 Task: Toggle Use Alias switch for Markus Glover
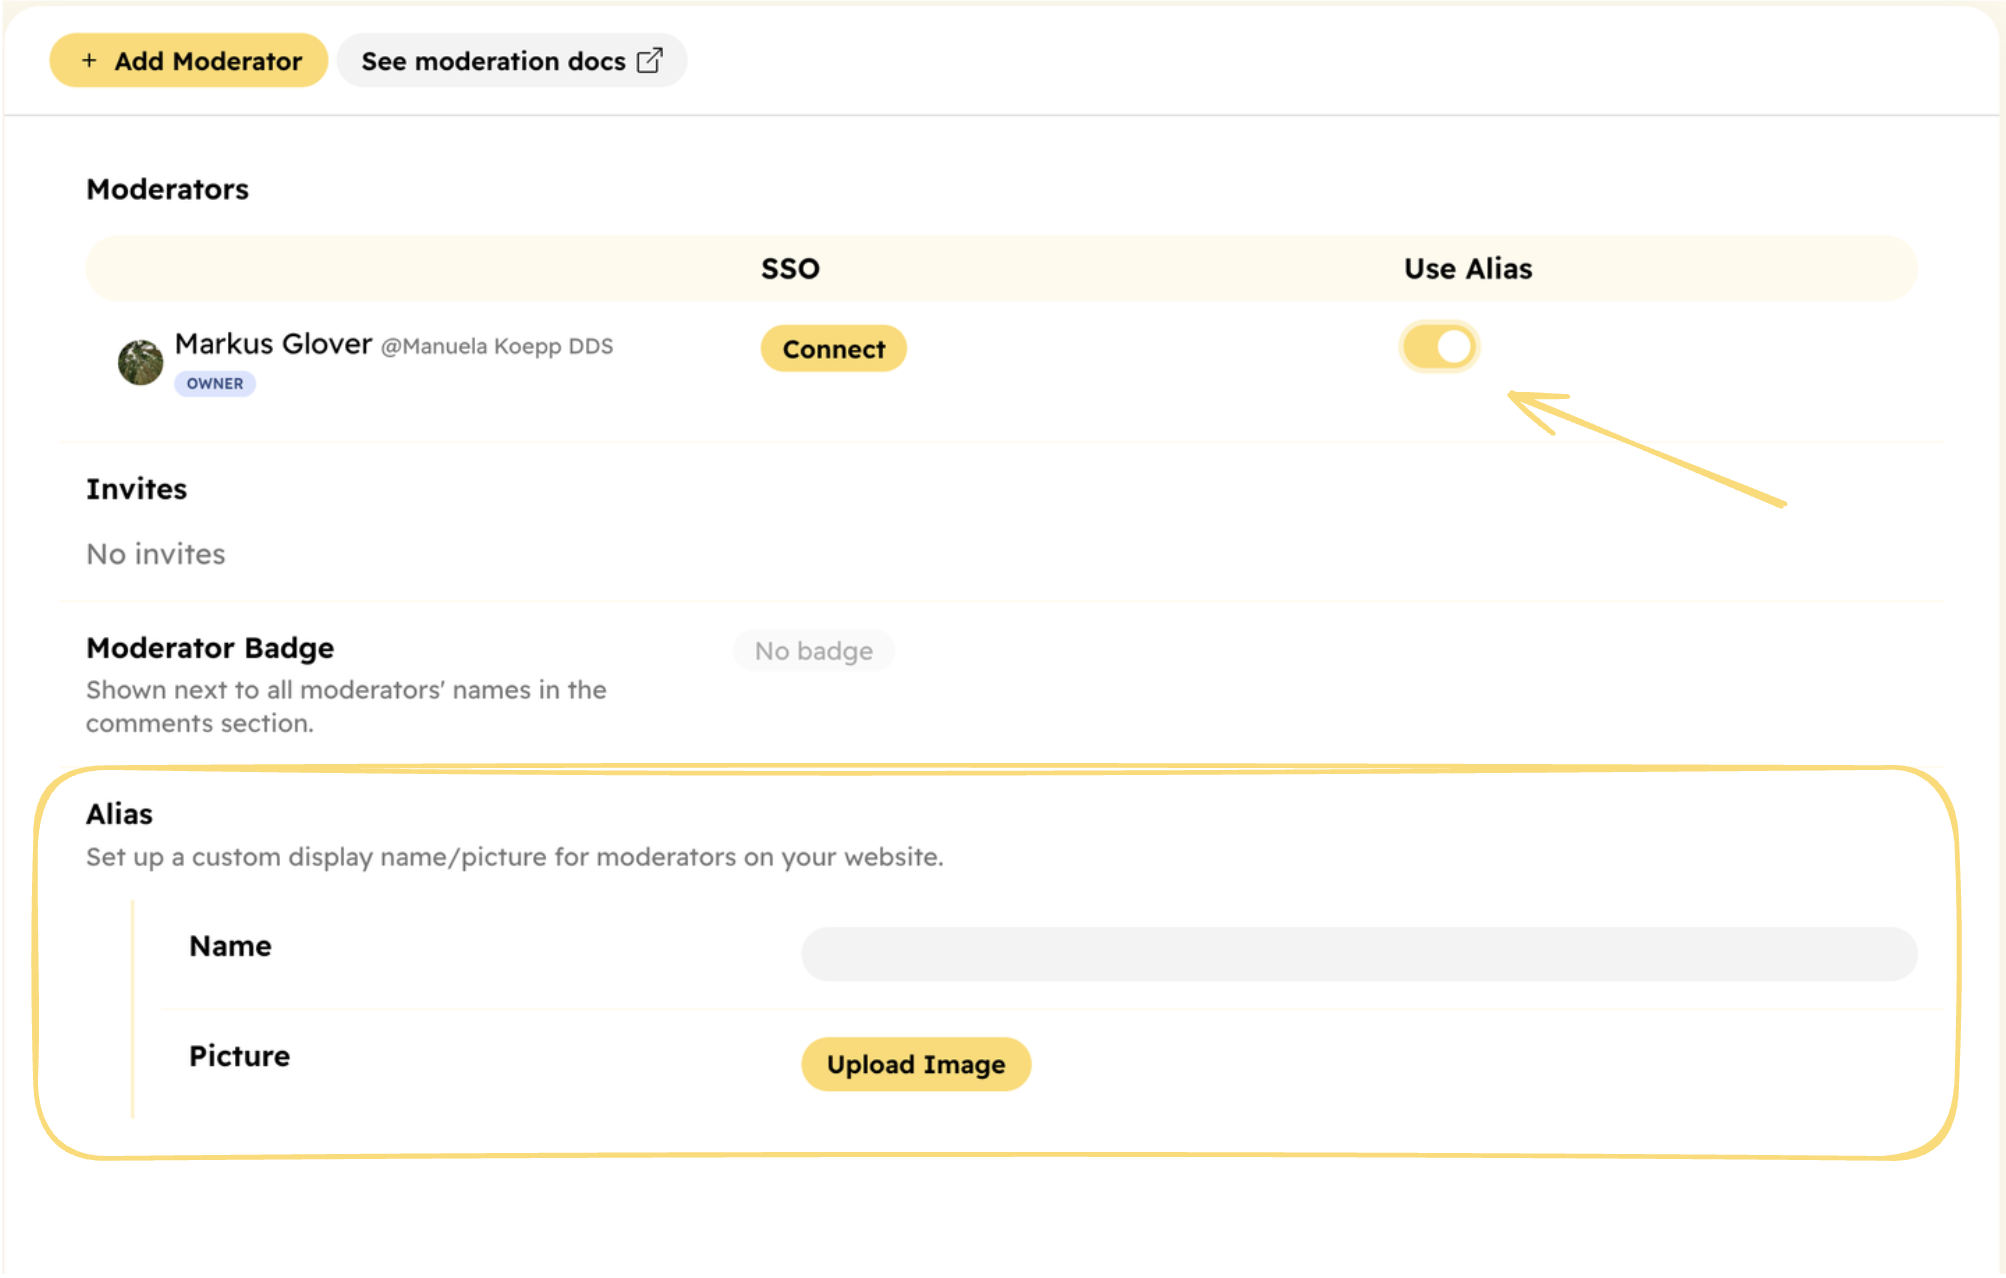1439,345
